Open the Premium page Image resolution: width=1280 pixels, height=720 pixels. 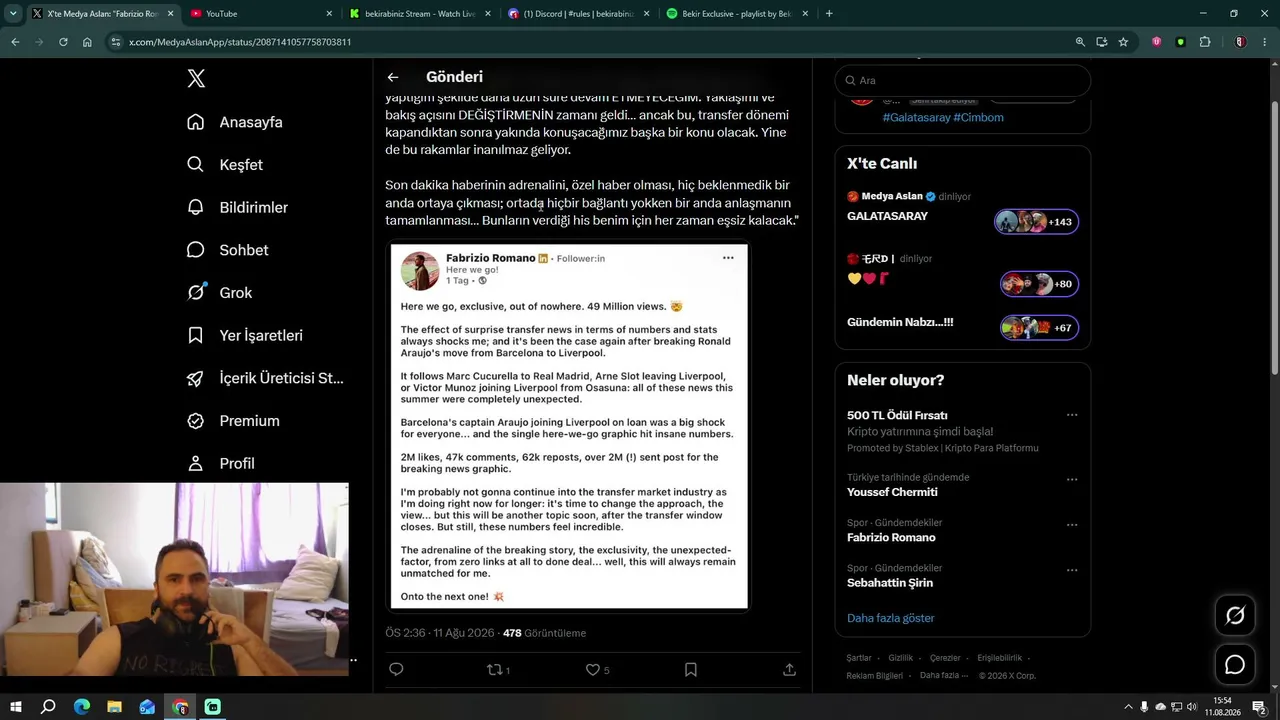(234, 421)
